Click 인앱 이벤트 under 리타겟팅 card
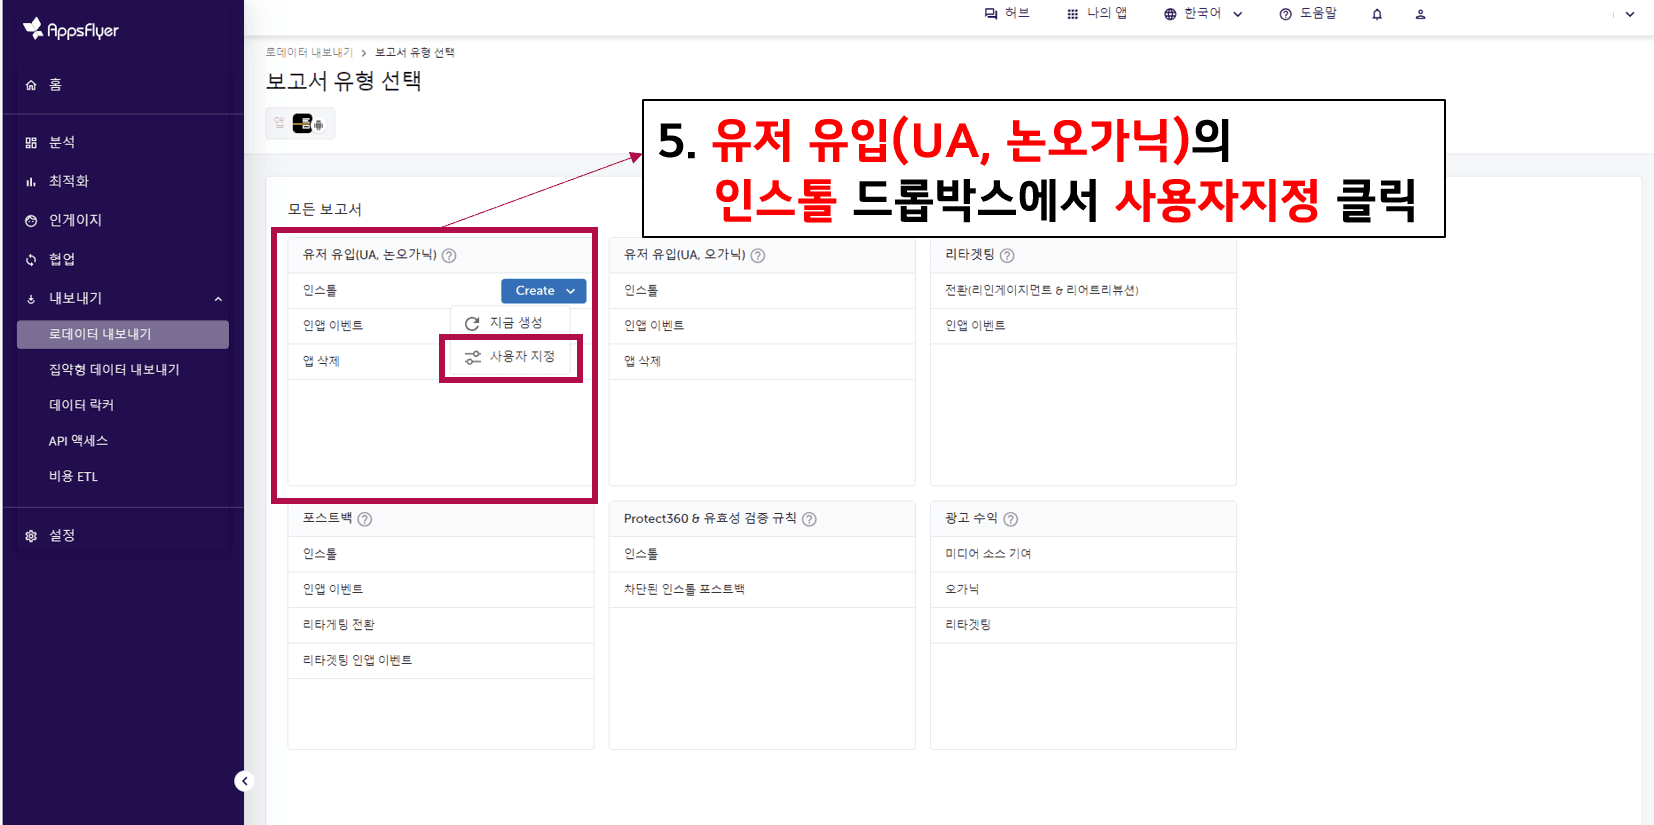The width and height of the screenshot is (1654, 825). [x=1083, y=326]
